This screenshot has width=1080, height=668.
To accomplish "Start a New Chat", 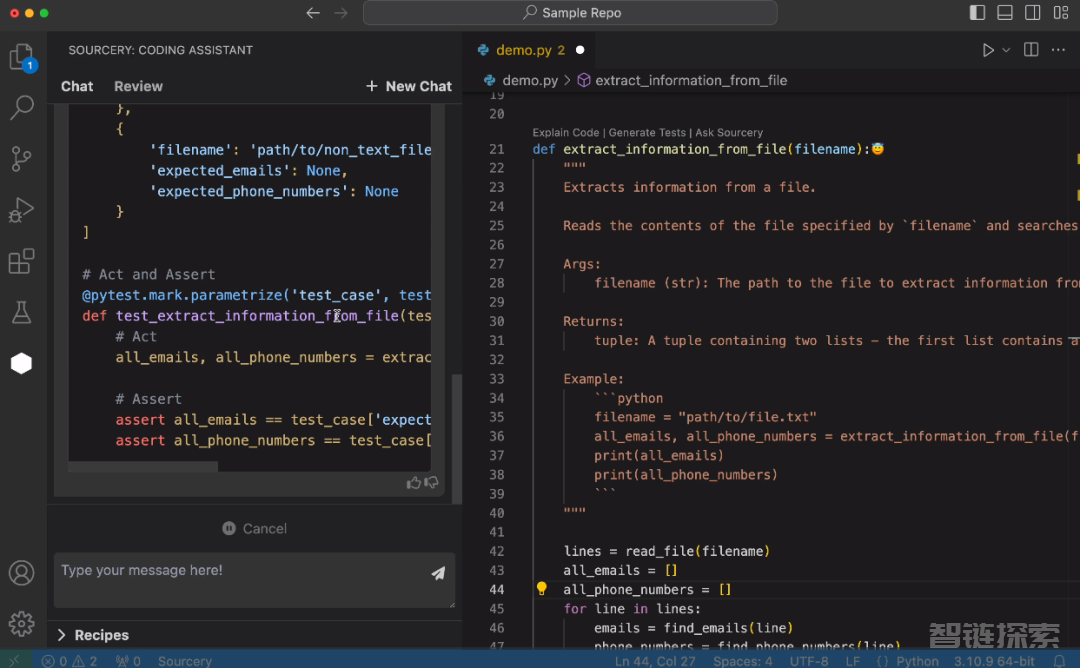I will (x=409, y=86).
